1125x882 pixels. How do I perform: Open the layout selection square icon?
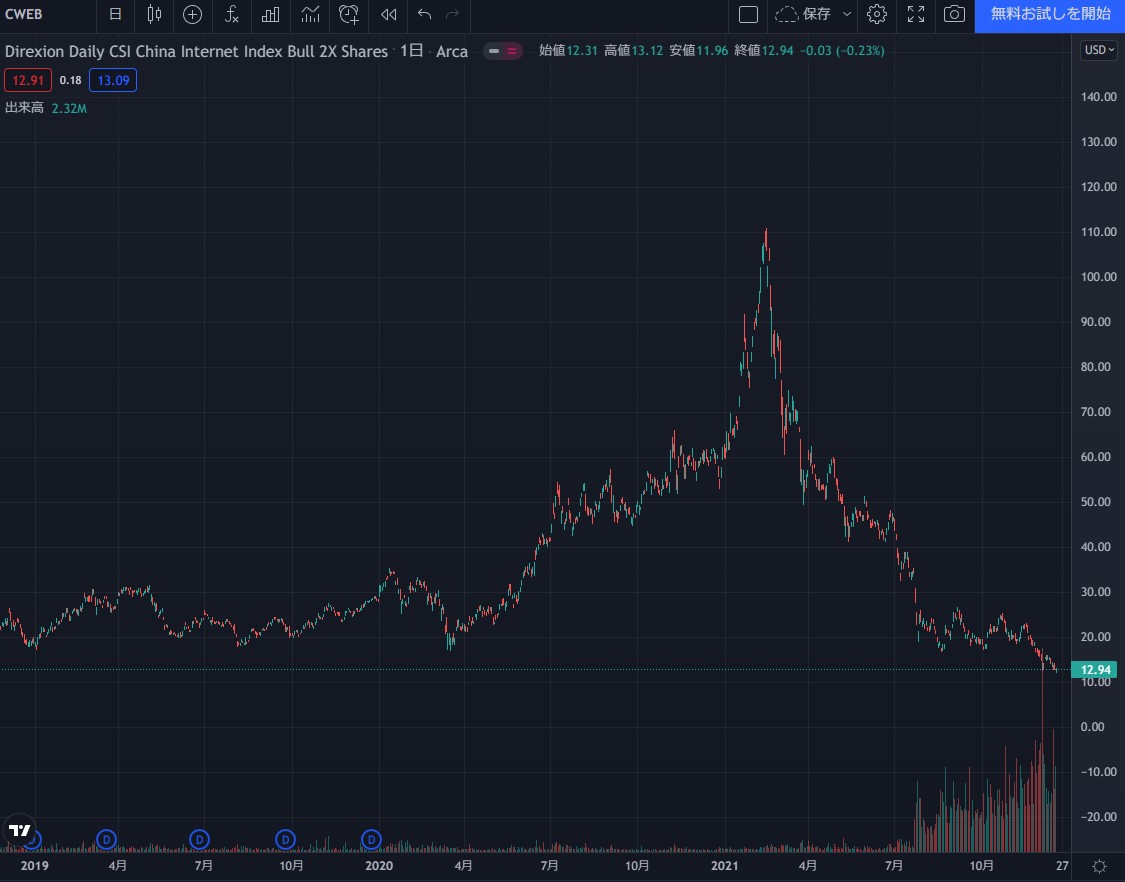tap(748, 14)
